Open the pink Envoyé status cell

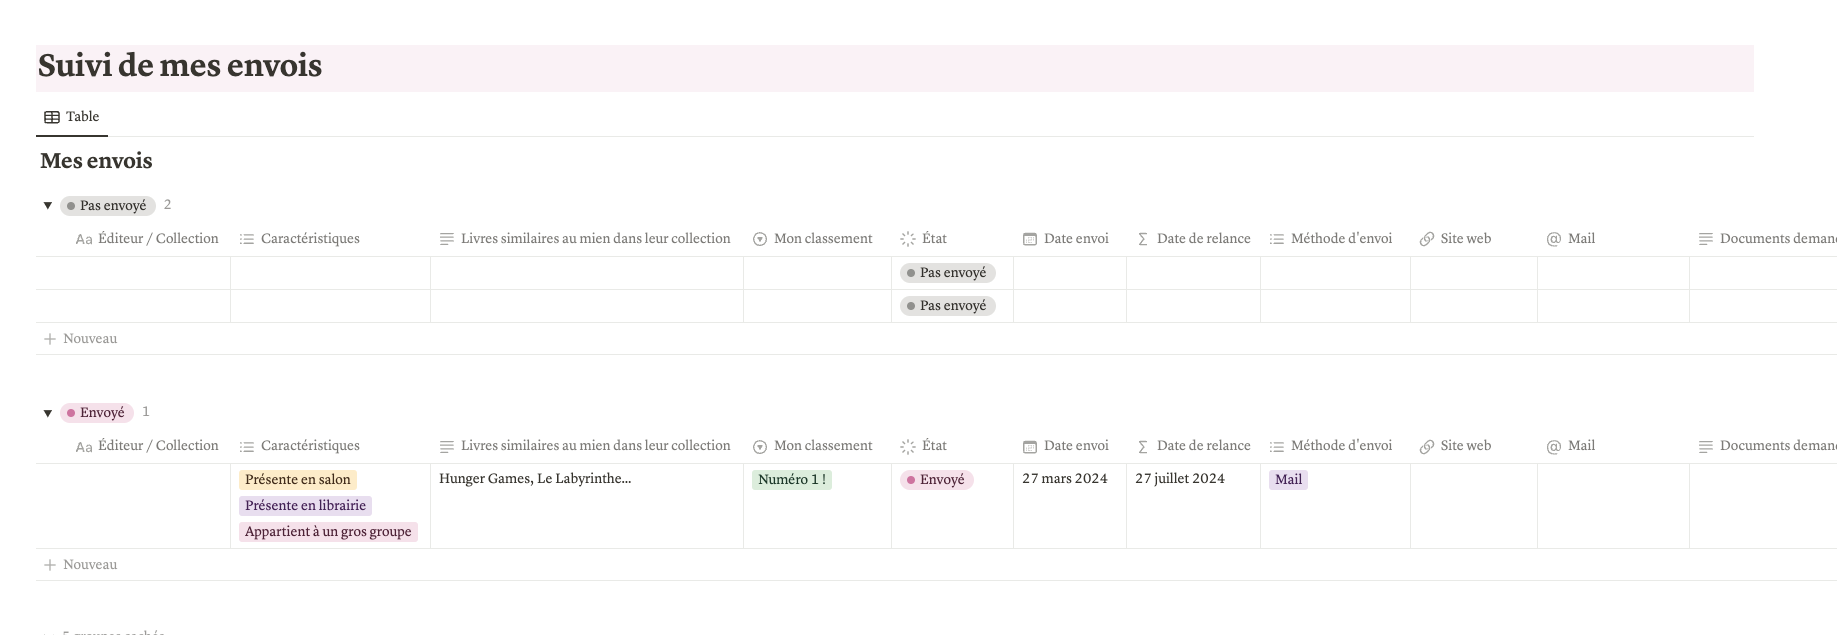pos(937,480)
